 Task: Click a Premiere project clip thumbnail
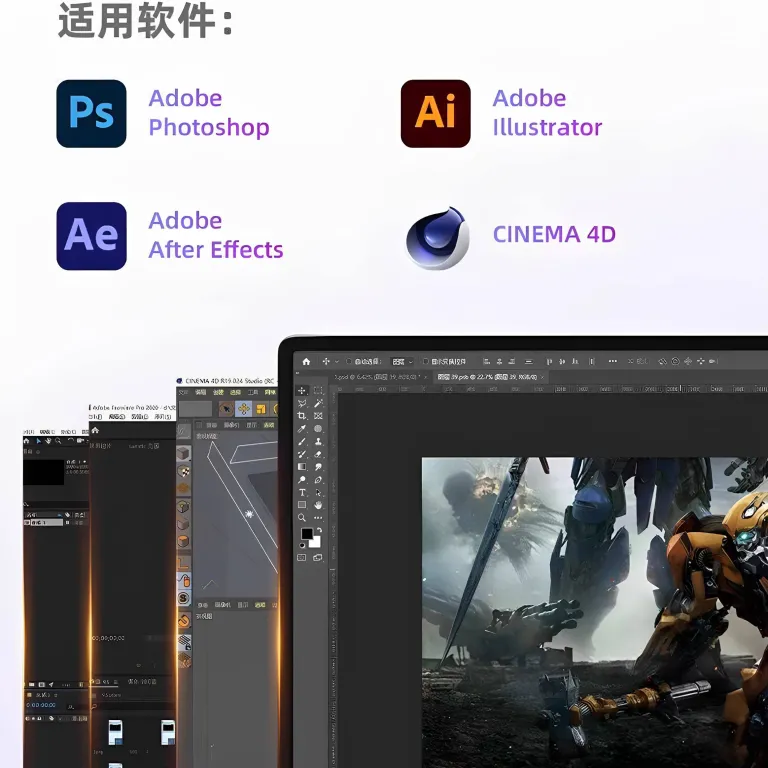(116, 732)
